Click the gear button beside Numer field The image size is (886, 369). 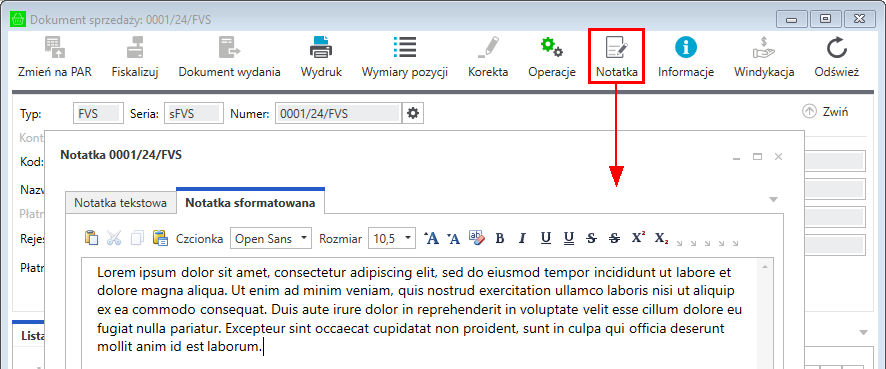(413, 114)
